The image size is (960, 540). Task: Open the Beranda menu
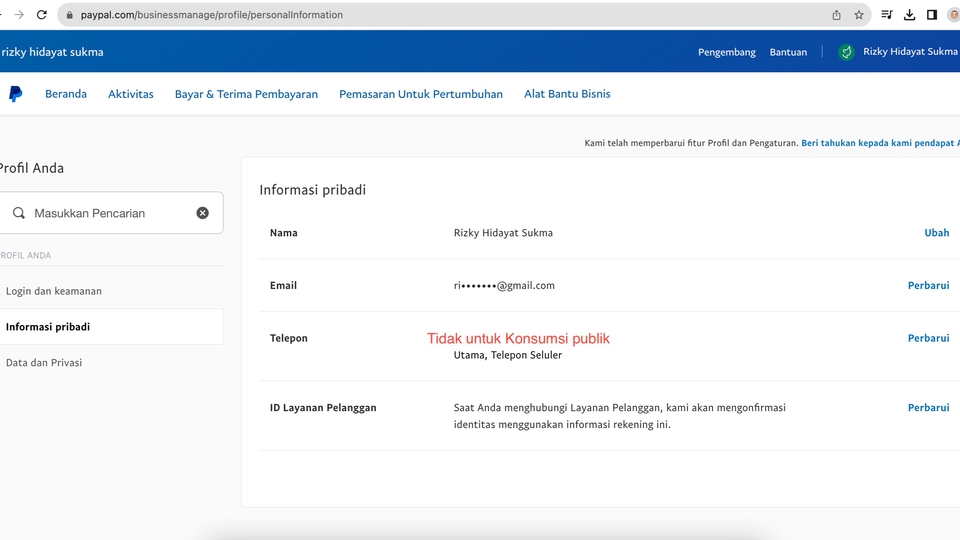66,94
